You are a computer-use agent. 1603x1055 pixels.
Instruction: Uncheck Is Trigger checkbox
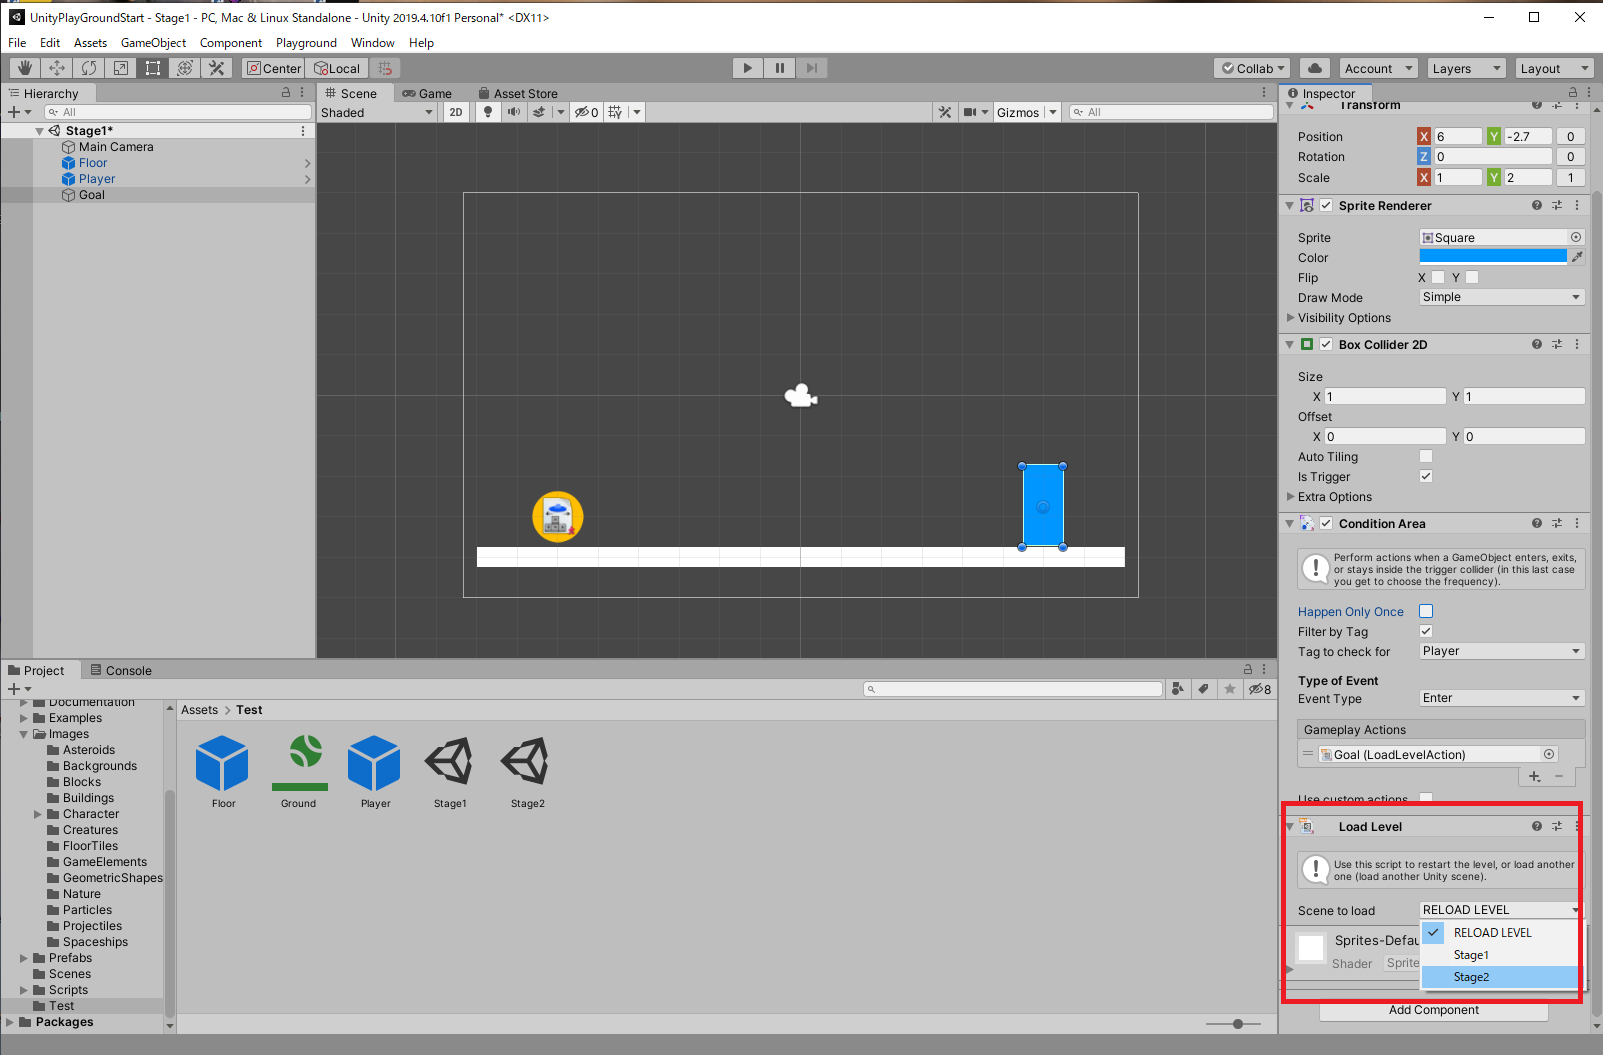click(x=1426, y=476)
